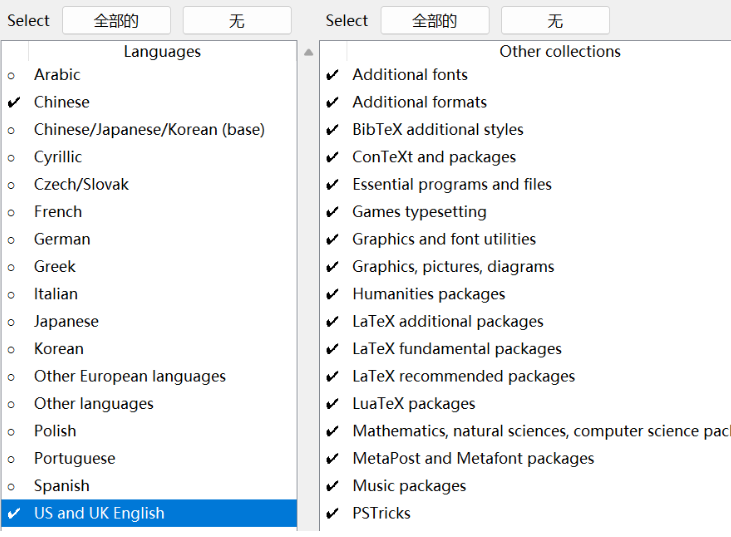The image size is (731, 537).
Task: Click 无 button above Other collections
Action: click(555, 21)
